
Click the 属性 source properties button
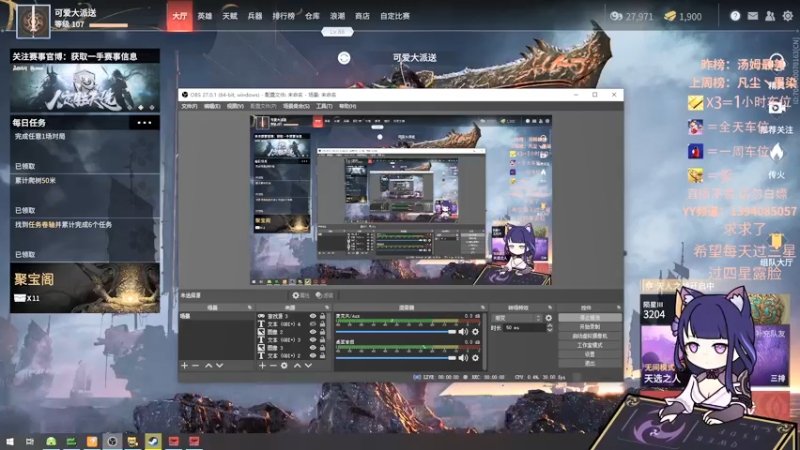pyautogui.click(x=301, y=295)
